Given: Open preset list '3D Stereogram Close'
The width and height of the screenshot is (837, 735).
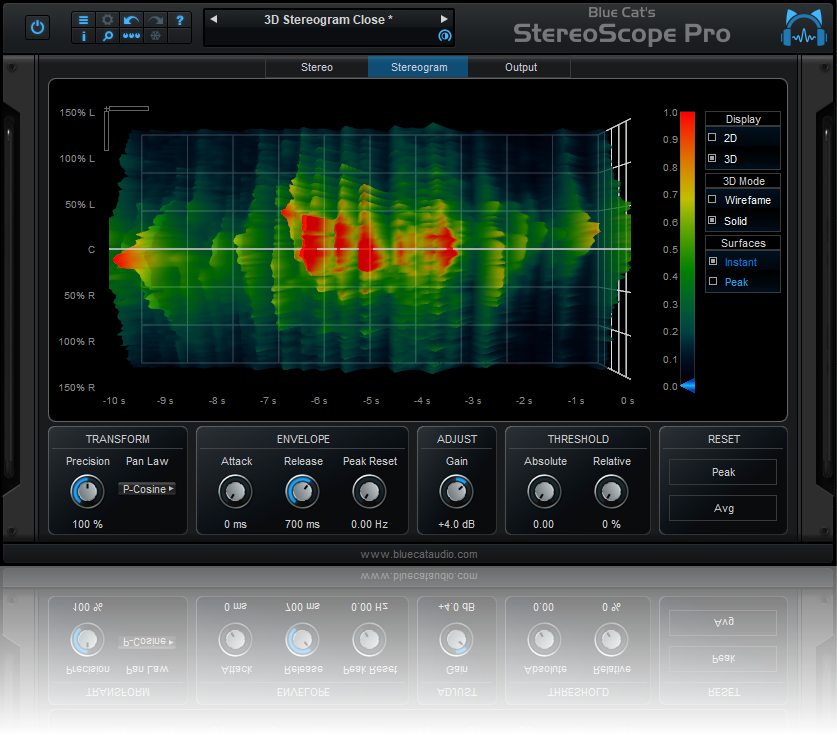Looking at the screenshot, I should [328, 19].
